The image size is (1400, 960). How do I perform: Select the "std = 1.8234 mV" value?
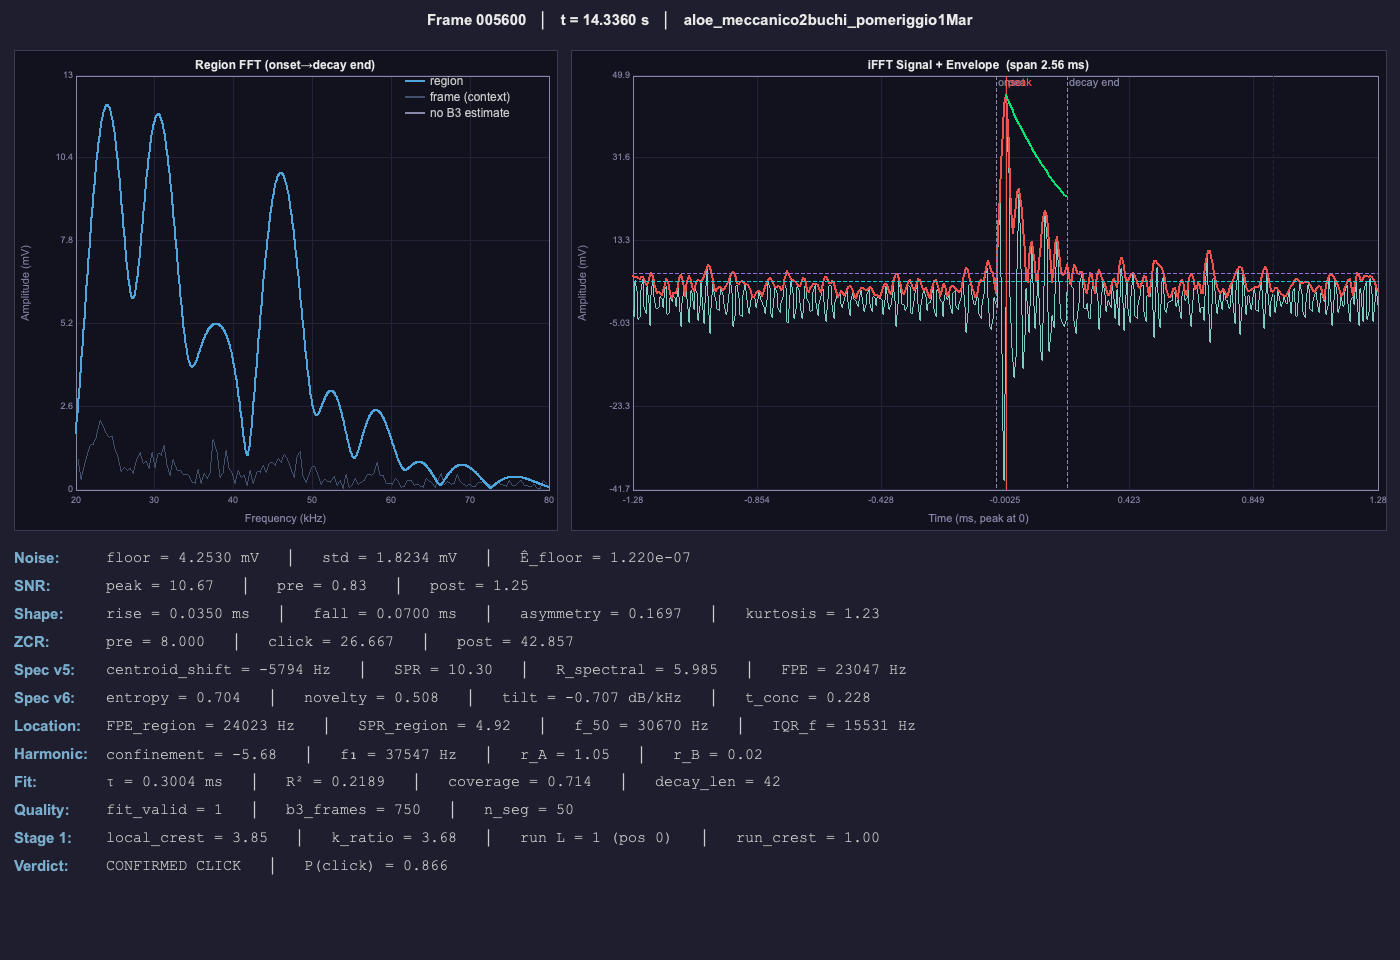(390, 558)
